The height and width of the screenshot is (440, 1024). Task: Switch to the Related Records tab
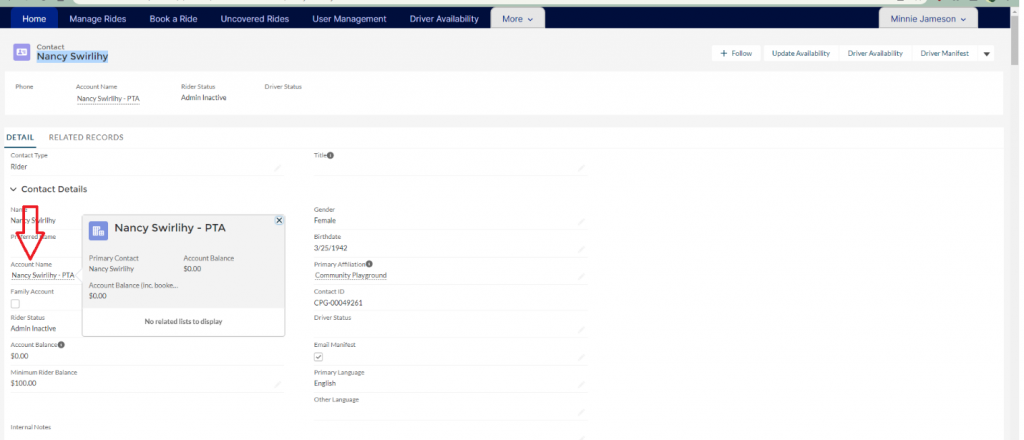pyautogui.click(x=86, y=137)
